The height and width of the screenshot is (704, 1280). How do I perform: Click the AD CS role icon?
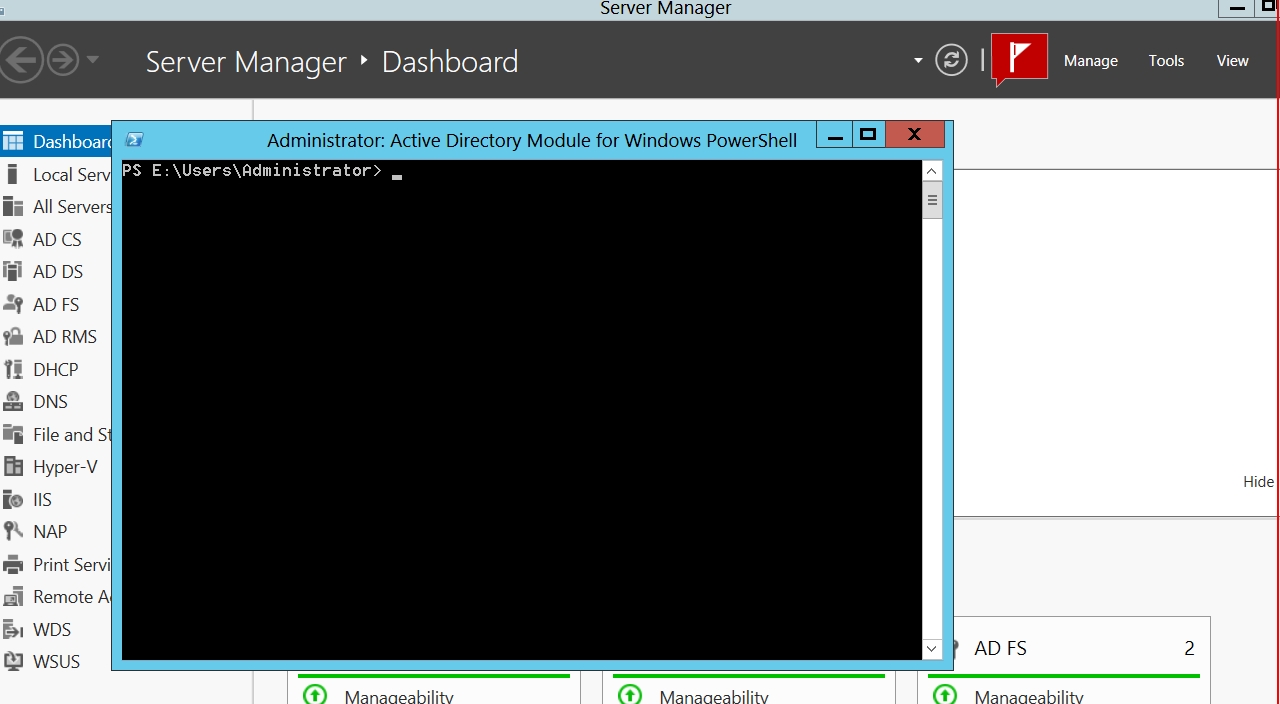pyautogui.click(x=13, y=239)
